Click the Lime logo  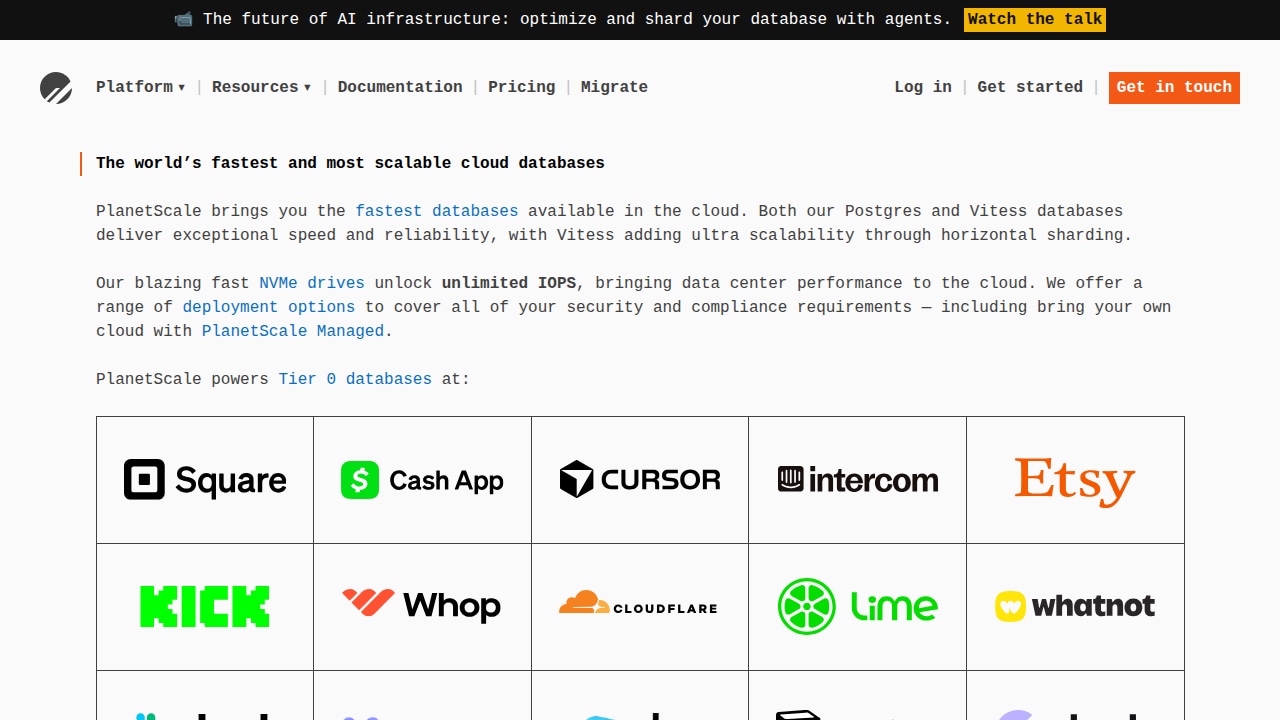tap(858, 606)
